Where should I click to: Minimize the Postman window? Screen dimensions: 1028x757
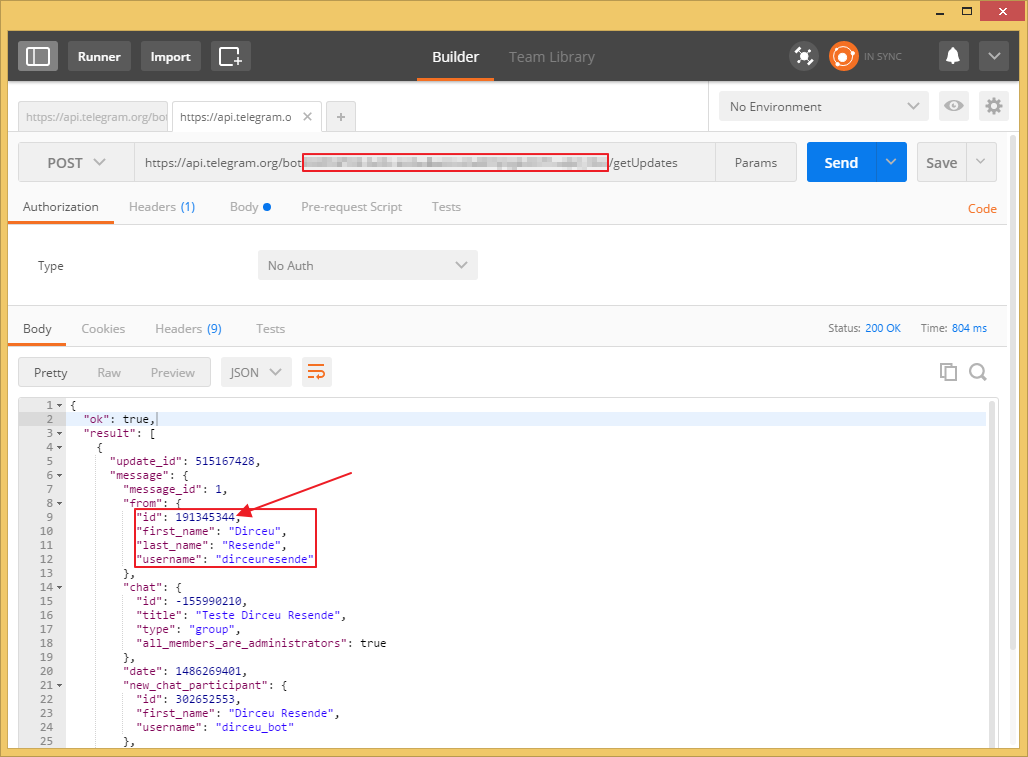tap(939, 11)
